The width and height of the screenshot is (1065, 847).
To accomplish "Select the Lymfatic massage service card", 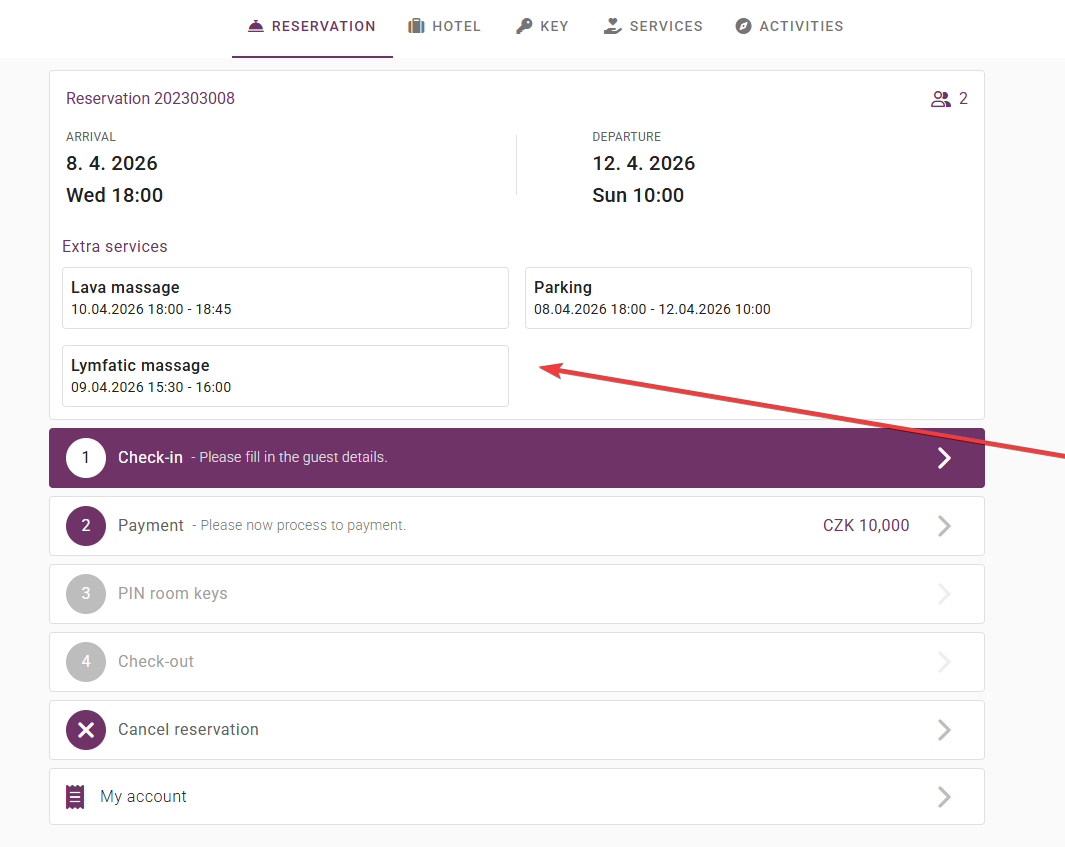I will 285,376.
